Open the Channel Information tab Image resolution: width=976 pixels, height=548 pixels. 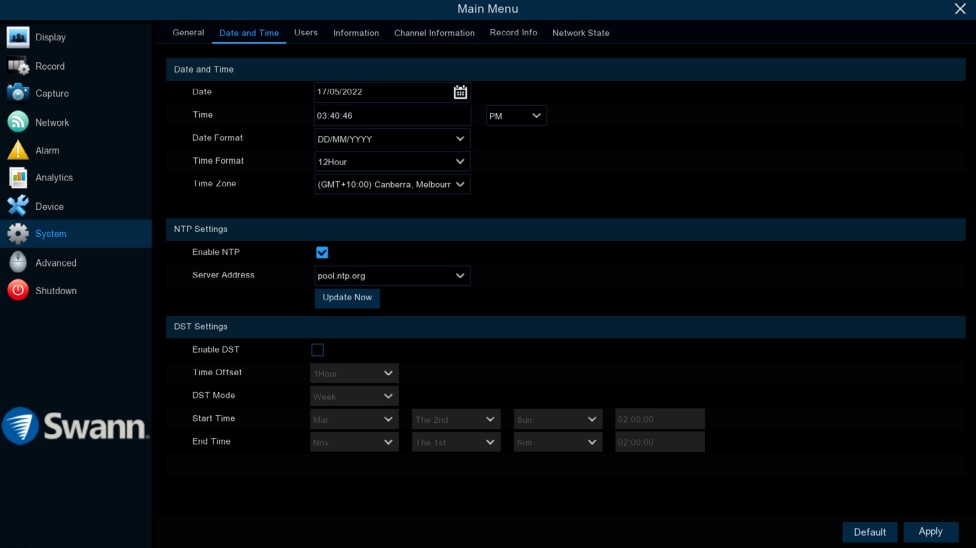click(434, 33)
